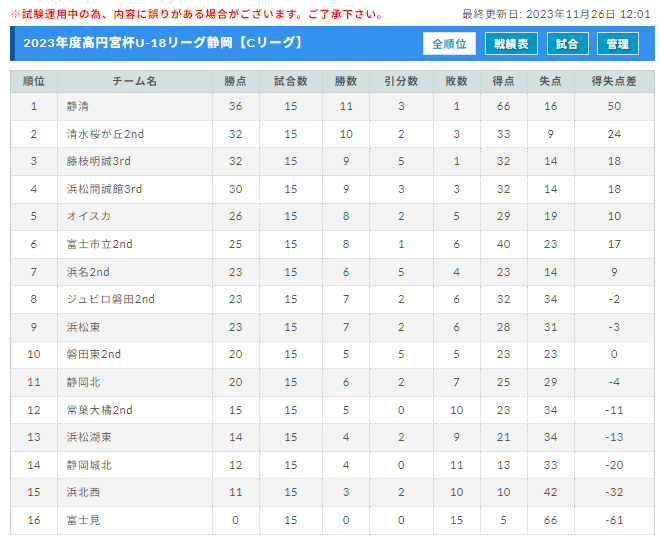Select team オイスカ

[x=88, y=216]
